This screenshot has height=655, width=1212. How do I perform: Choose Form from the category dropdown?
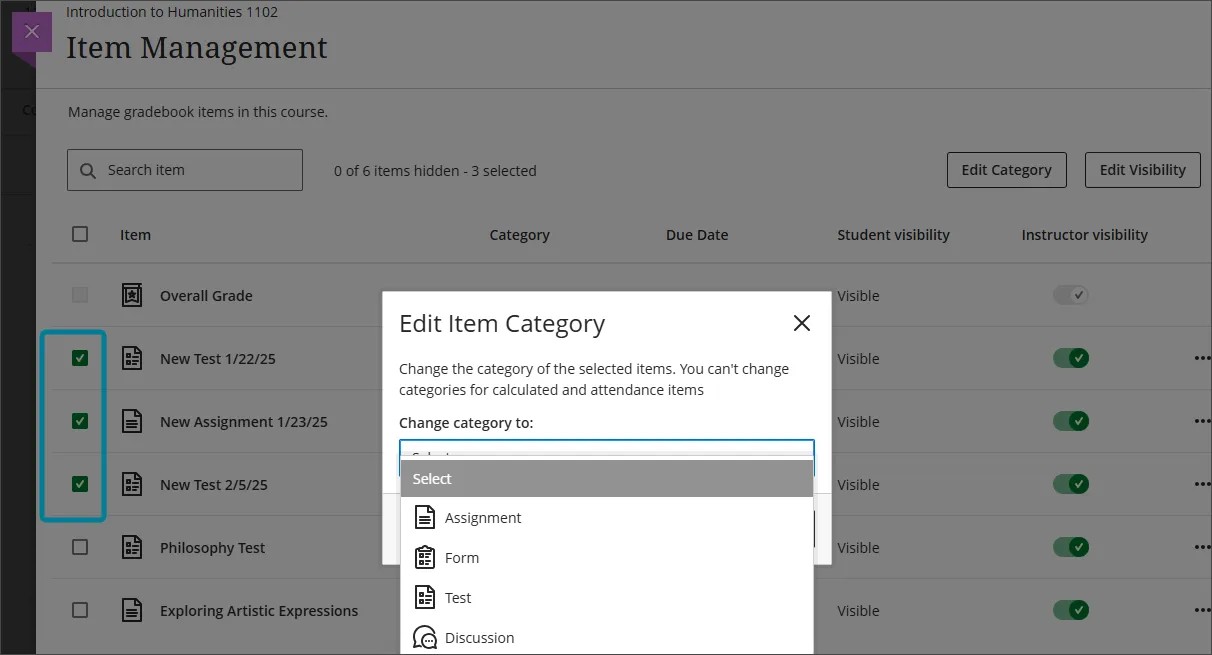[463, 557]
